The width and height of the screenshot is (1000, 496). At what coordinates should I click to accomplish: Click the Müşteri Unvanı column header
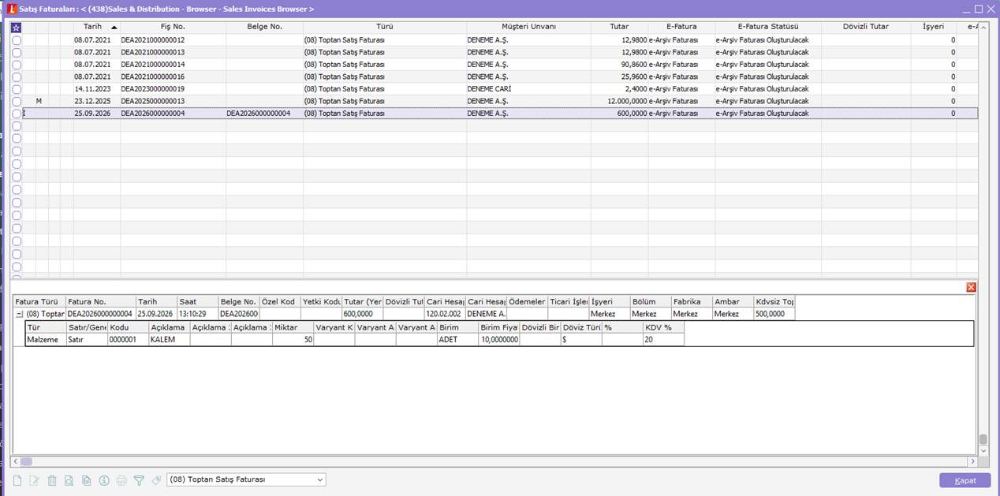point(529,27)
